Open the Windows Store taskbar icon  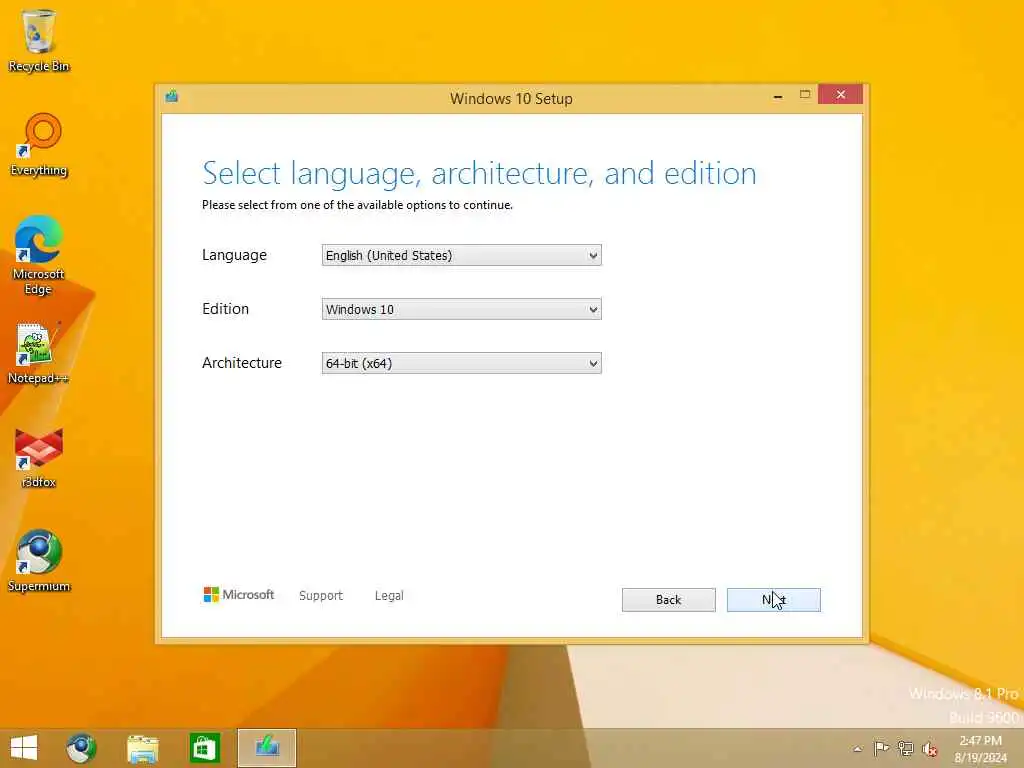click(204, 748)
